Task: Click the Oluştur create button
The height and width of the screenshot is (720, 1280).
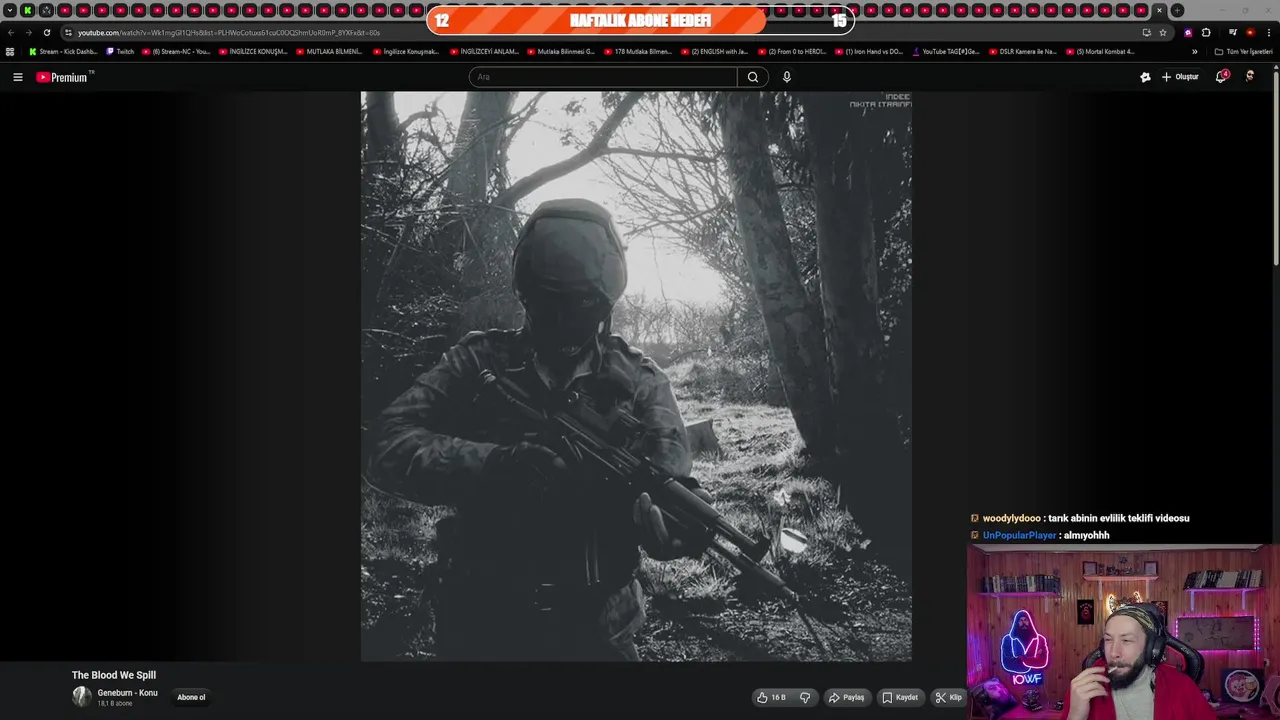Action: point(1180,77)
